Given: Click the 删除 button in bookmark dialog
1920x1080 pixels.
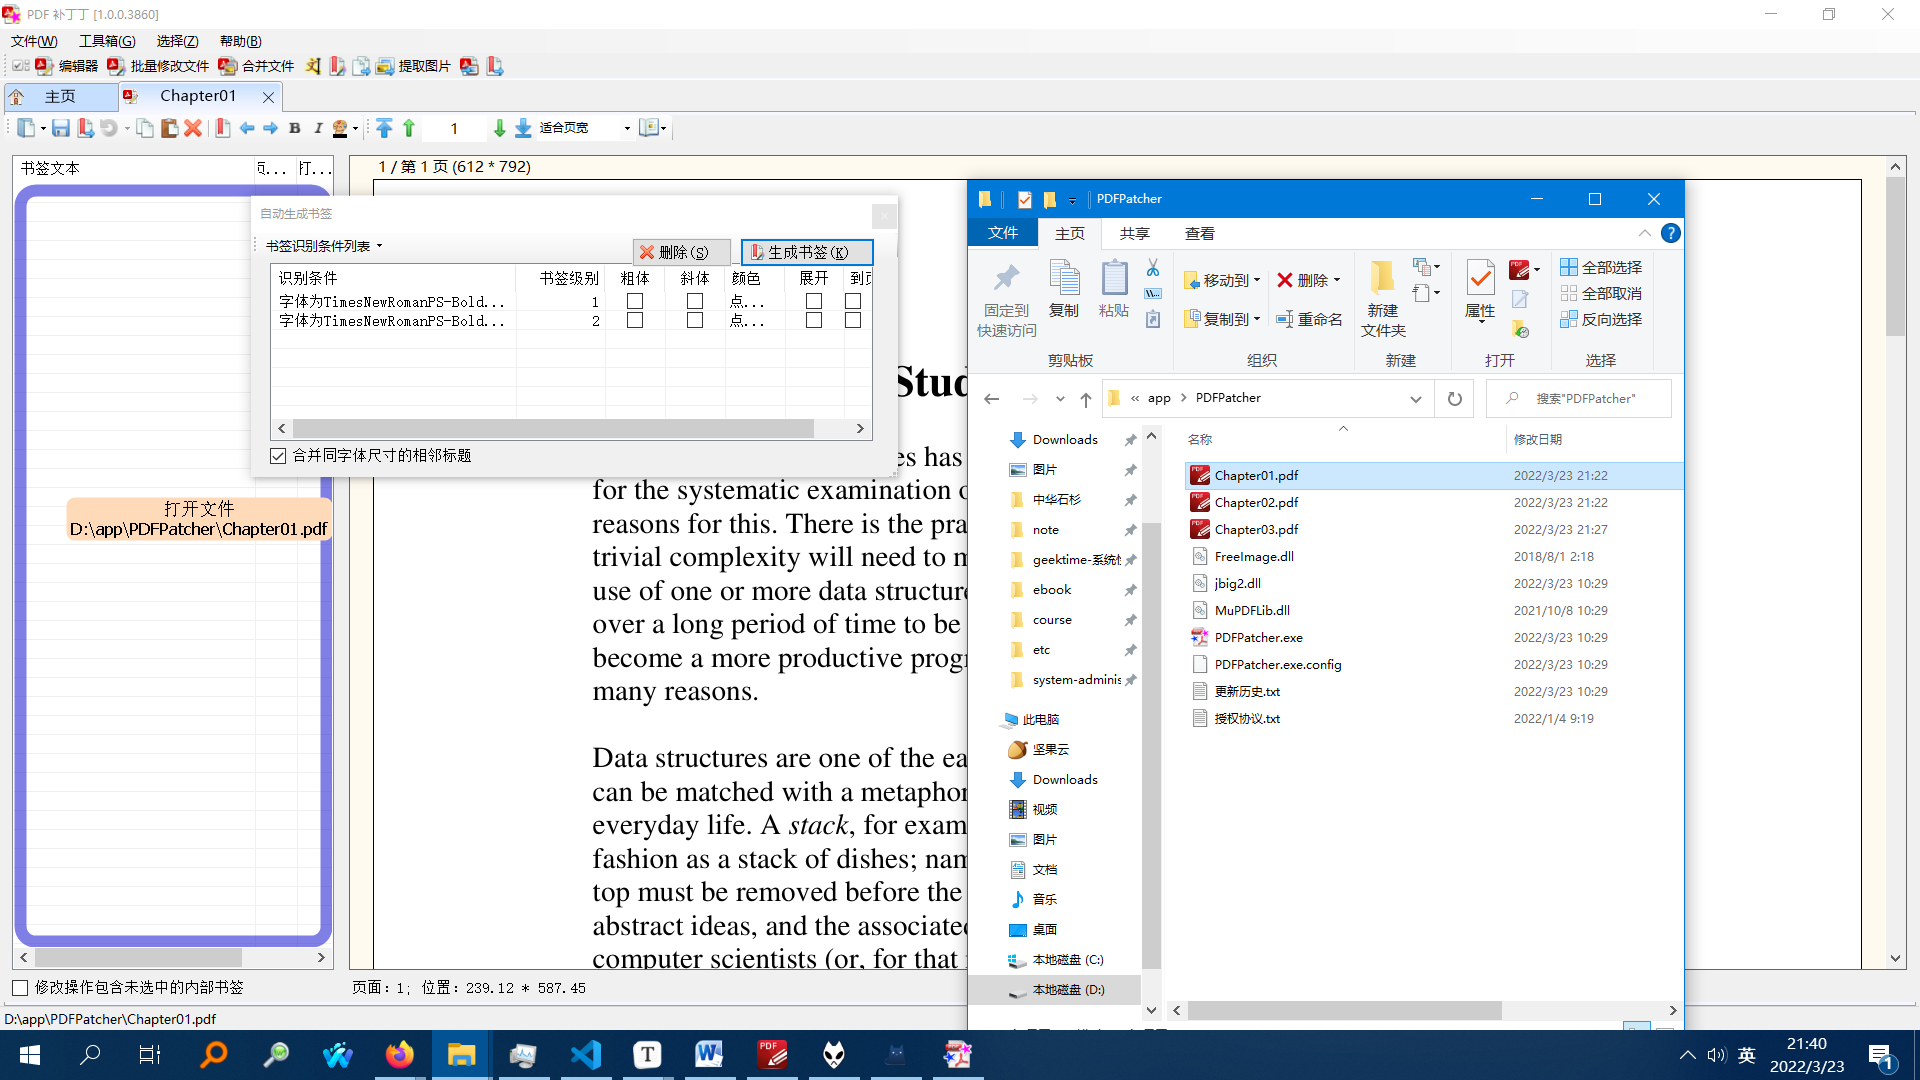Looking at the screenshot, I should coord(682,252).
